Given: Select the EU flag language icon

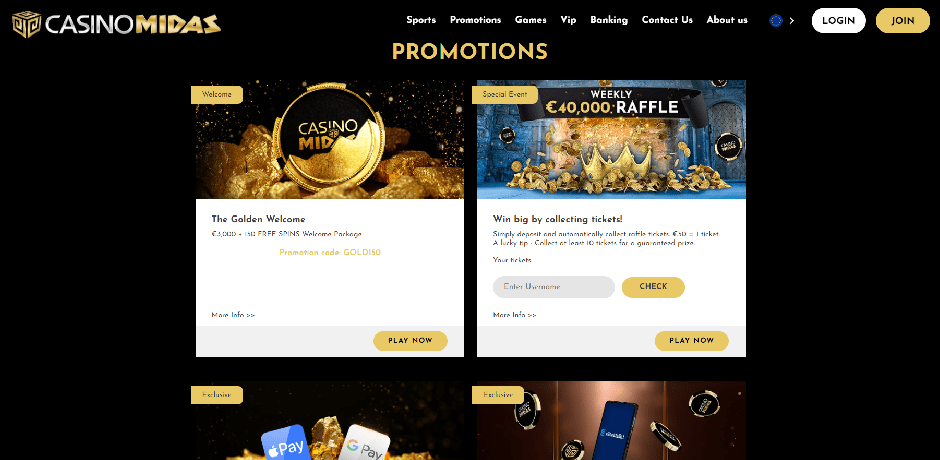Looking at the screenshot, I should click(x=776, y=20).
